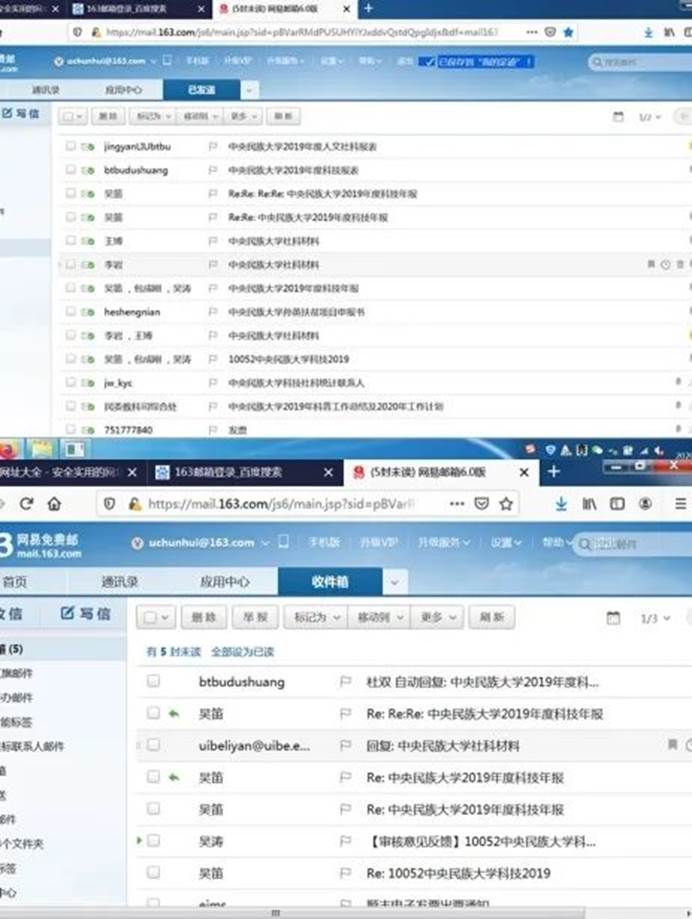Open page actions ellipsis in upper address bar
Viewport: 692px width, 919px height.
532,32
